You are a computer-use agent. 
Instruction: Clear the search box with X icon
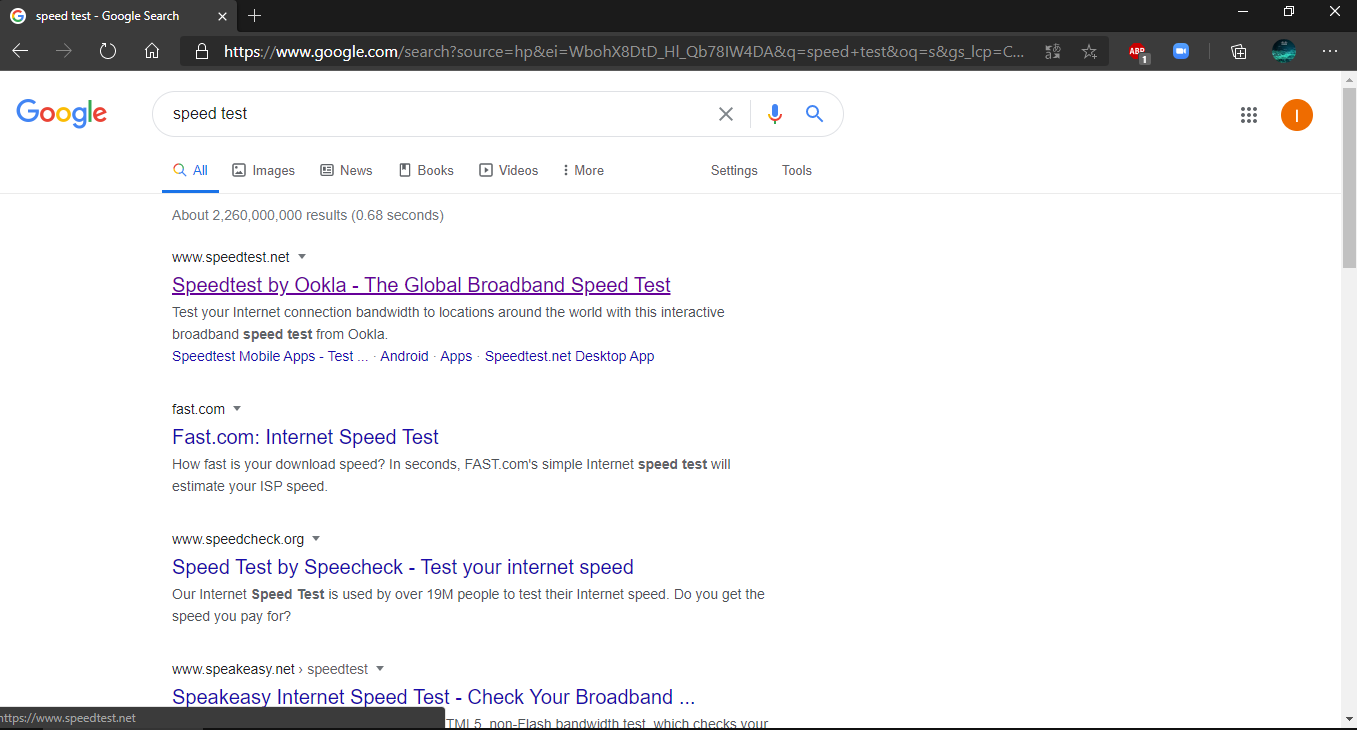point(726,114)
